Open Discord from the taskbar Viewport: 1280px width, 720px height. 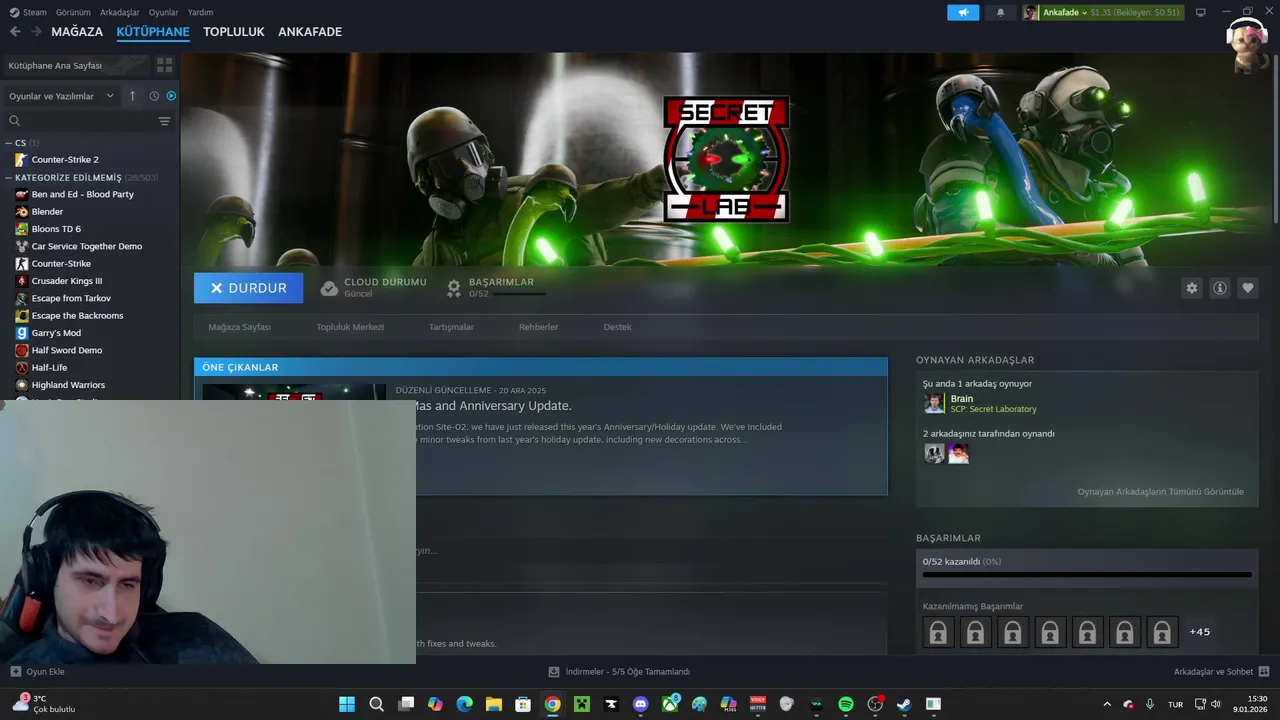tap(641, 704)
